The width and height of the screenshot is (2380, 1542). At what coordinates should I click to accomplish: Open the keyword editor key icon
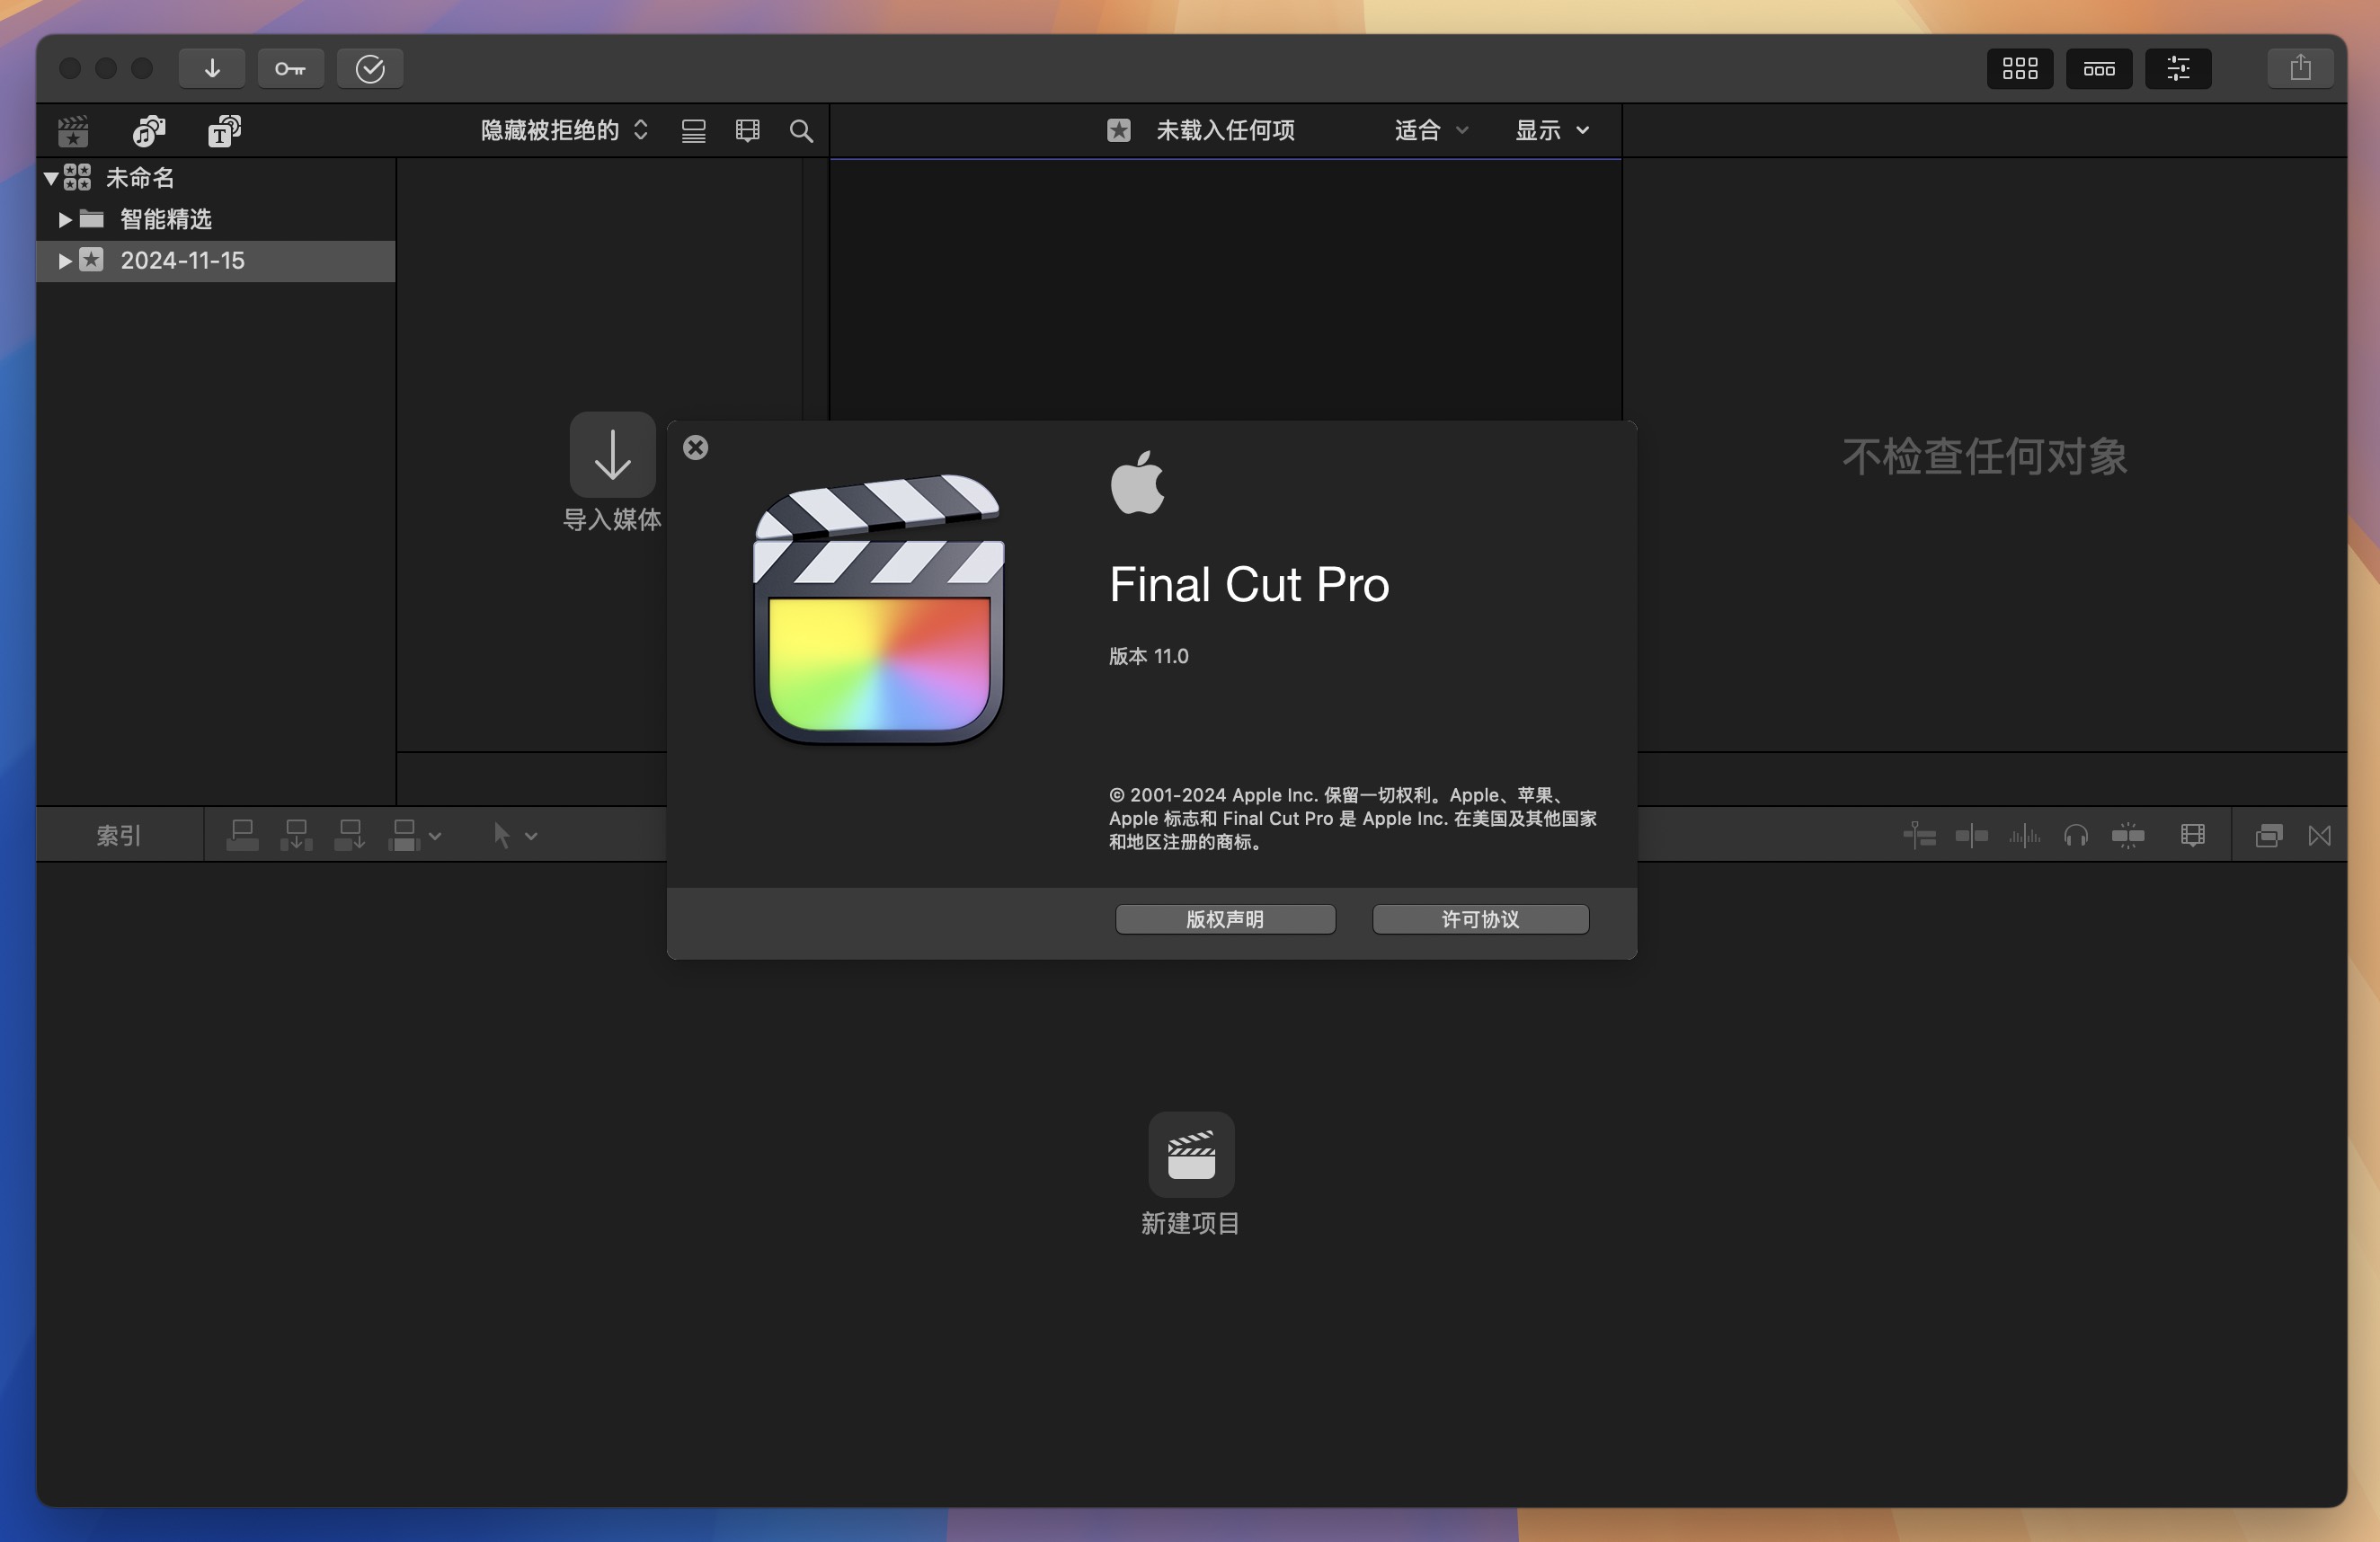pos(291,68)
